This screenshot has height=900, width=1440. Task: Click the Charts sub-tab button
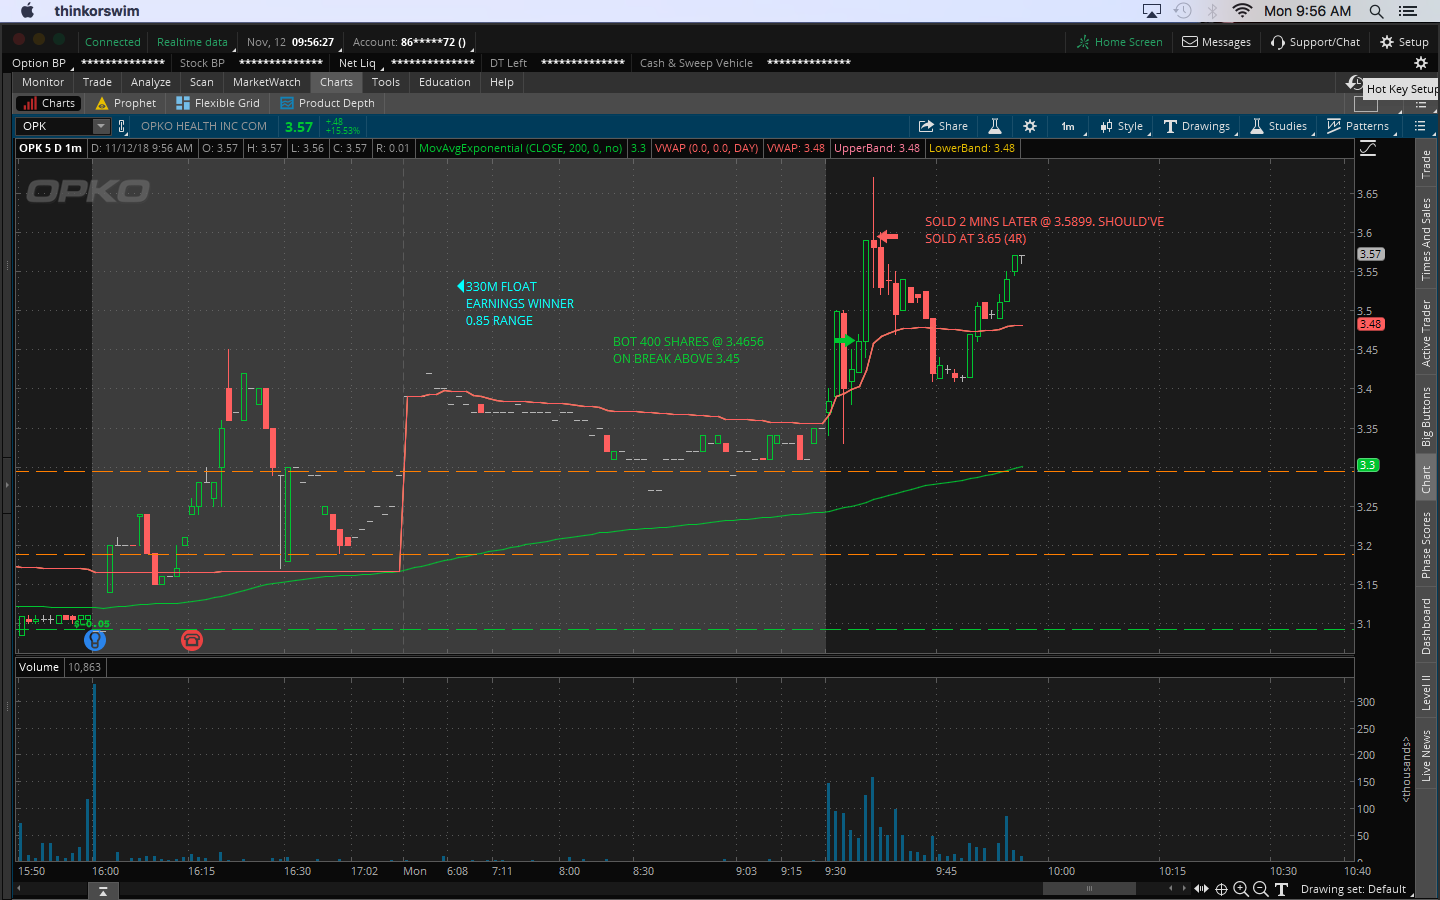49,103
